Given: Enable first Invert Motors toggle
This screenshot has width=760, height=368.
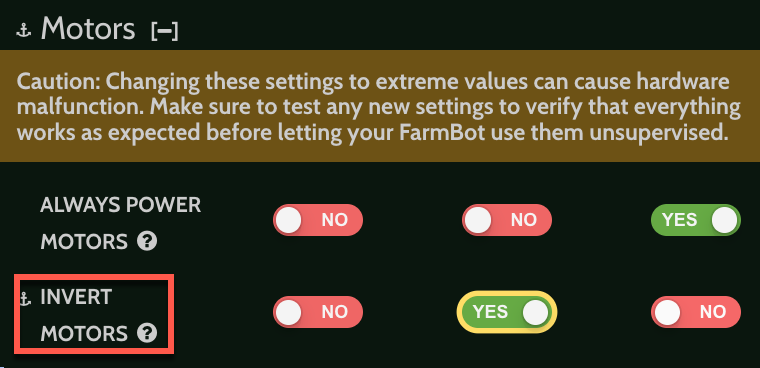Looking at the screenshot, I should (318, 312).
